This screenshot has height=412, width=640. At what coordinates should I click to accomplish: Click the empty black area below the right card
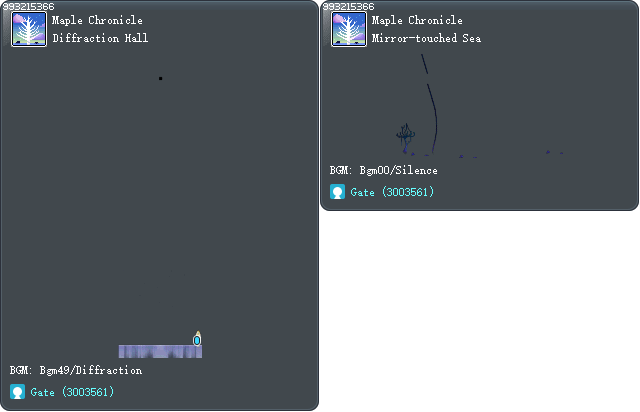(480, 310)
